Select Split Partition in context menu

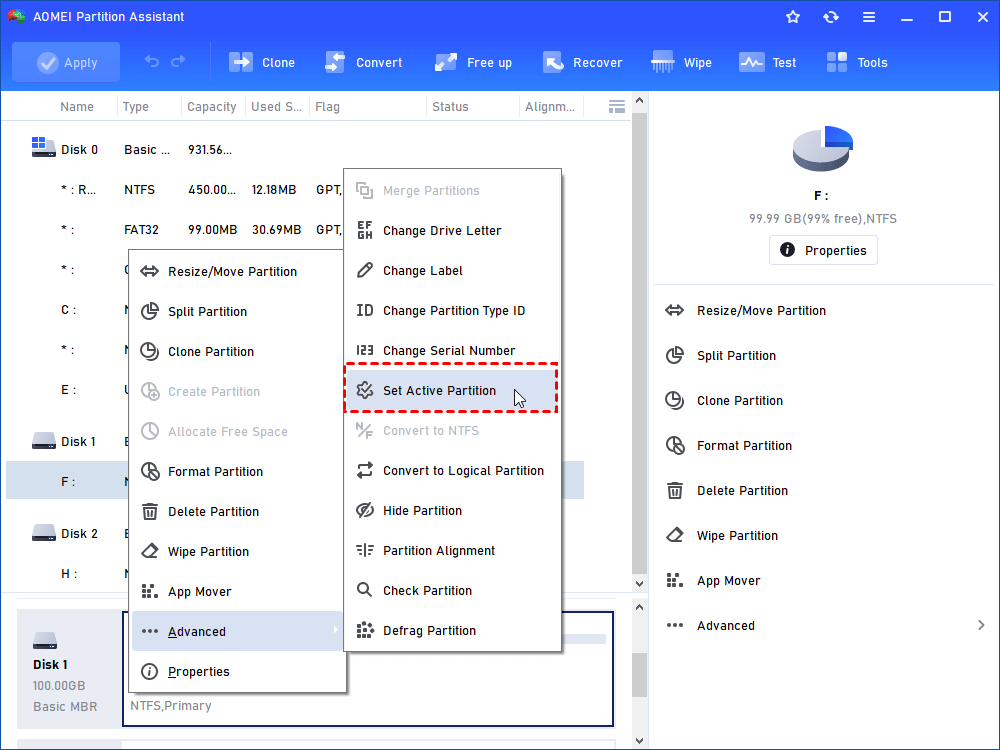237,311
